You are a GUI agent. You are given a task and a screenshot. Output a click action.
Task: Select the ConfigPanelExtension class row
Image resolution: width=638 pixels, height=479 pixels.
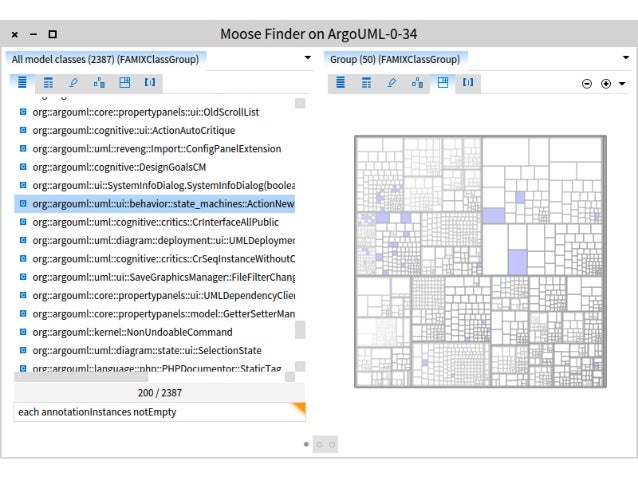(x=155, y=149)
